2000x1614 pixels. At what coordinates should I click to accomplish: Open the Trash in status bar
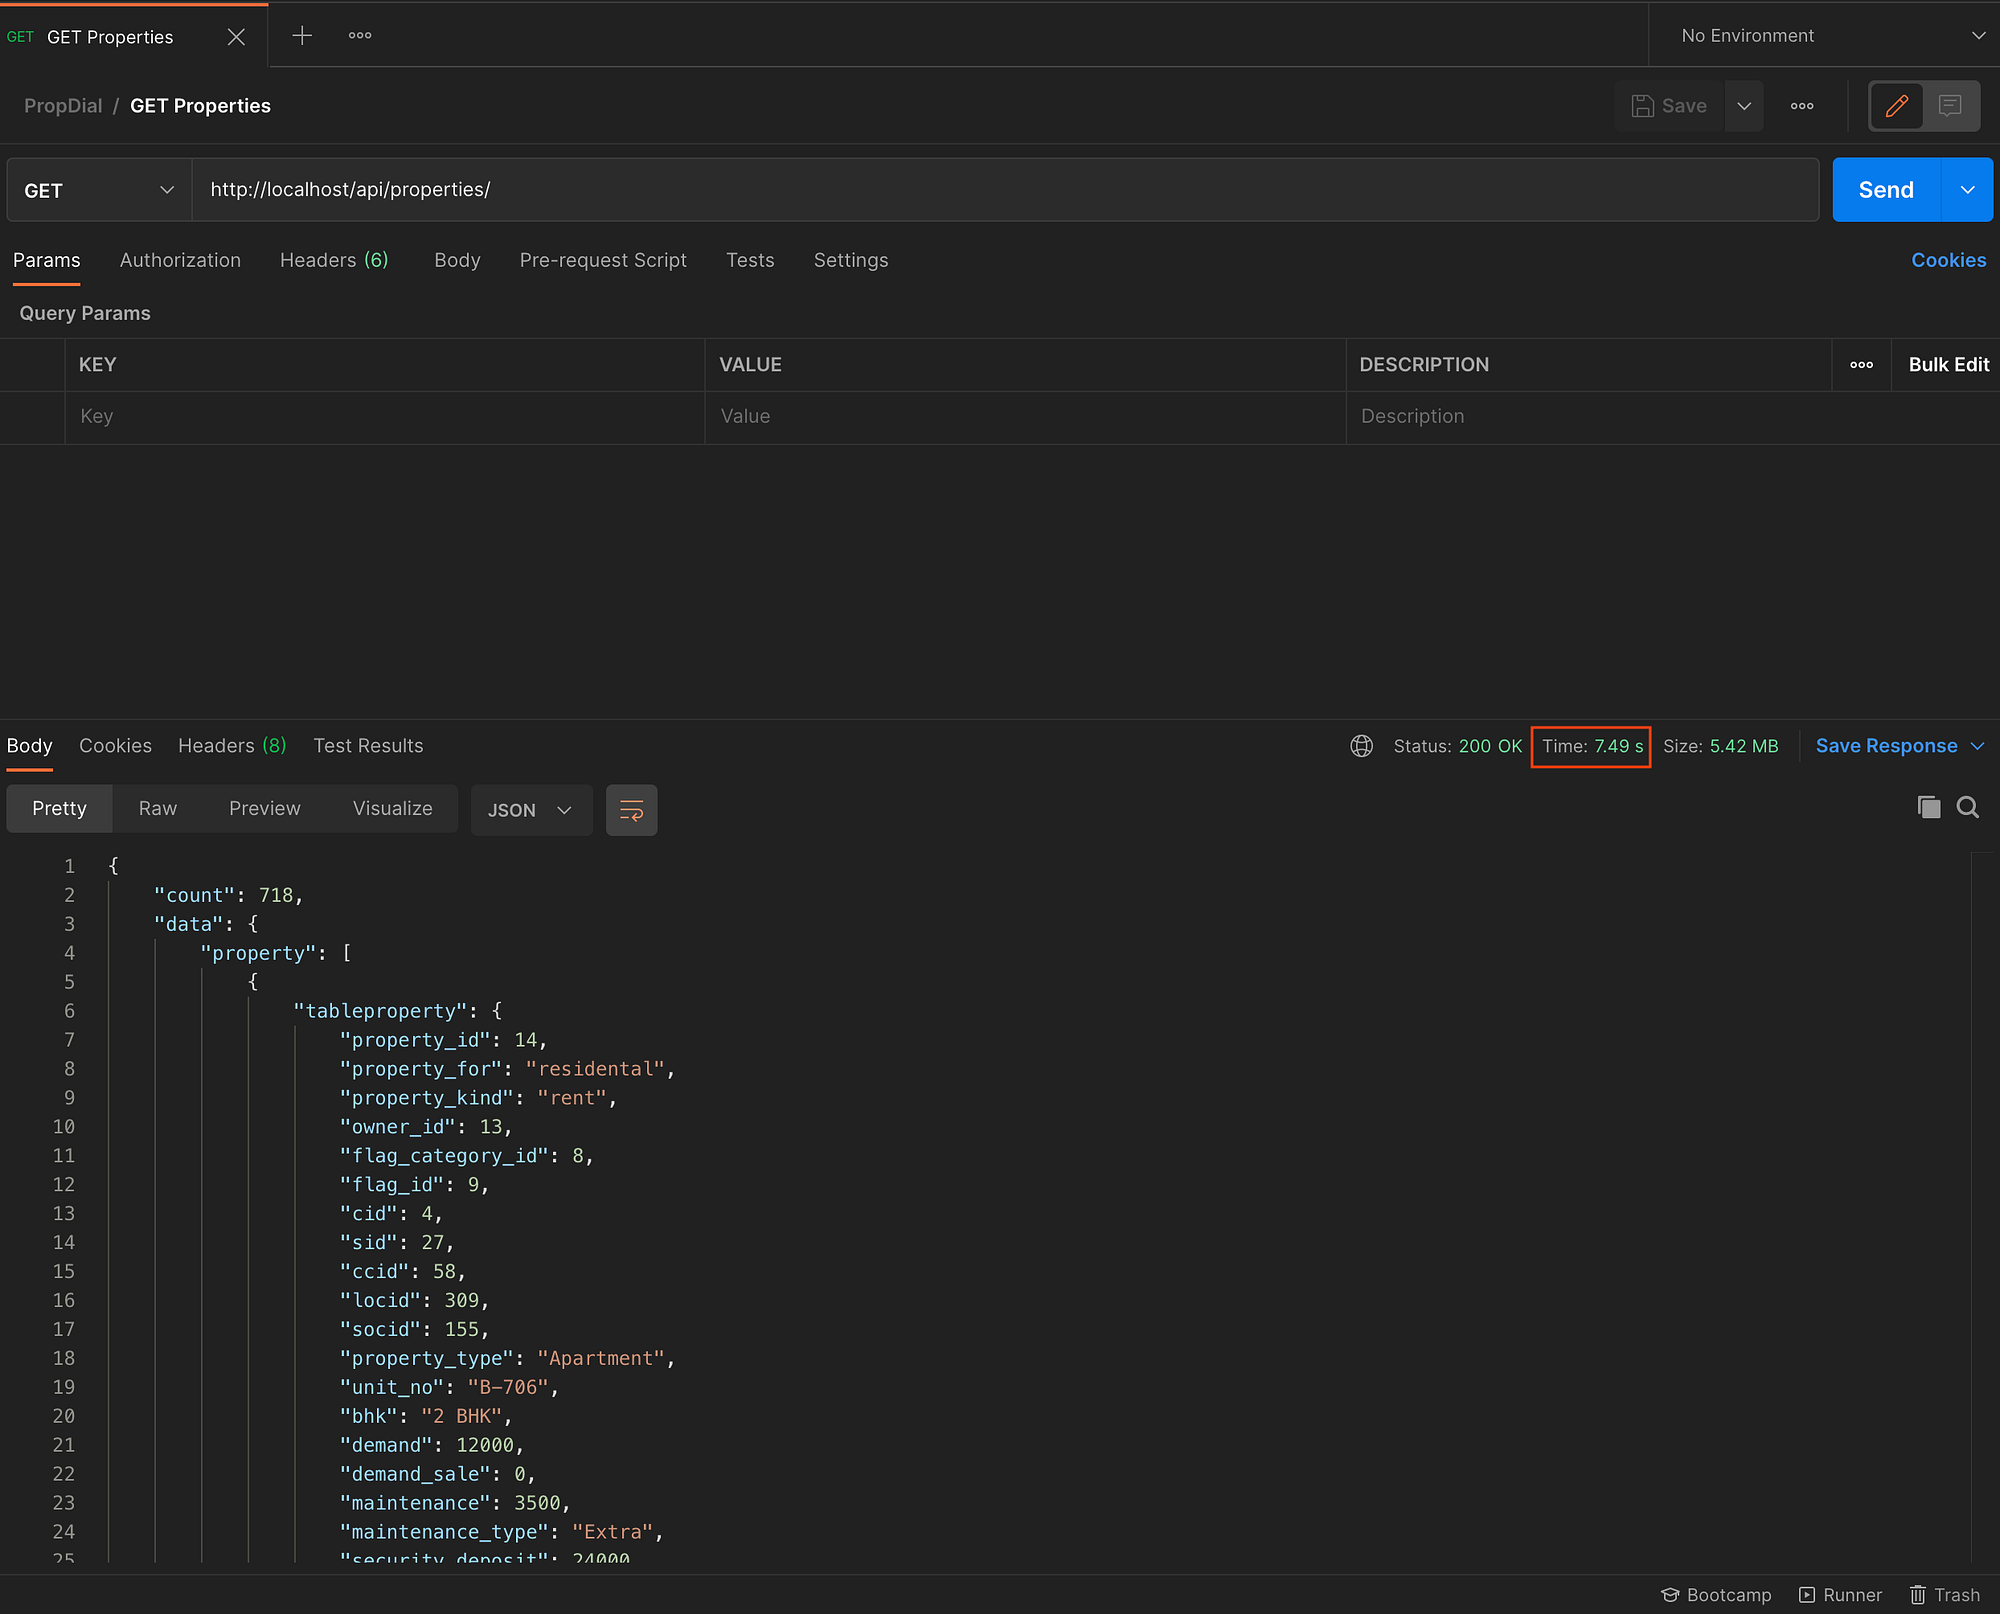tap(1945, 1595)
